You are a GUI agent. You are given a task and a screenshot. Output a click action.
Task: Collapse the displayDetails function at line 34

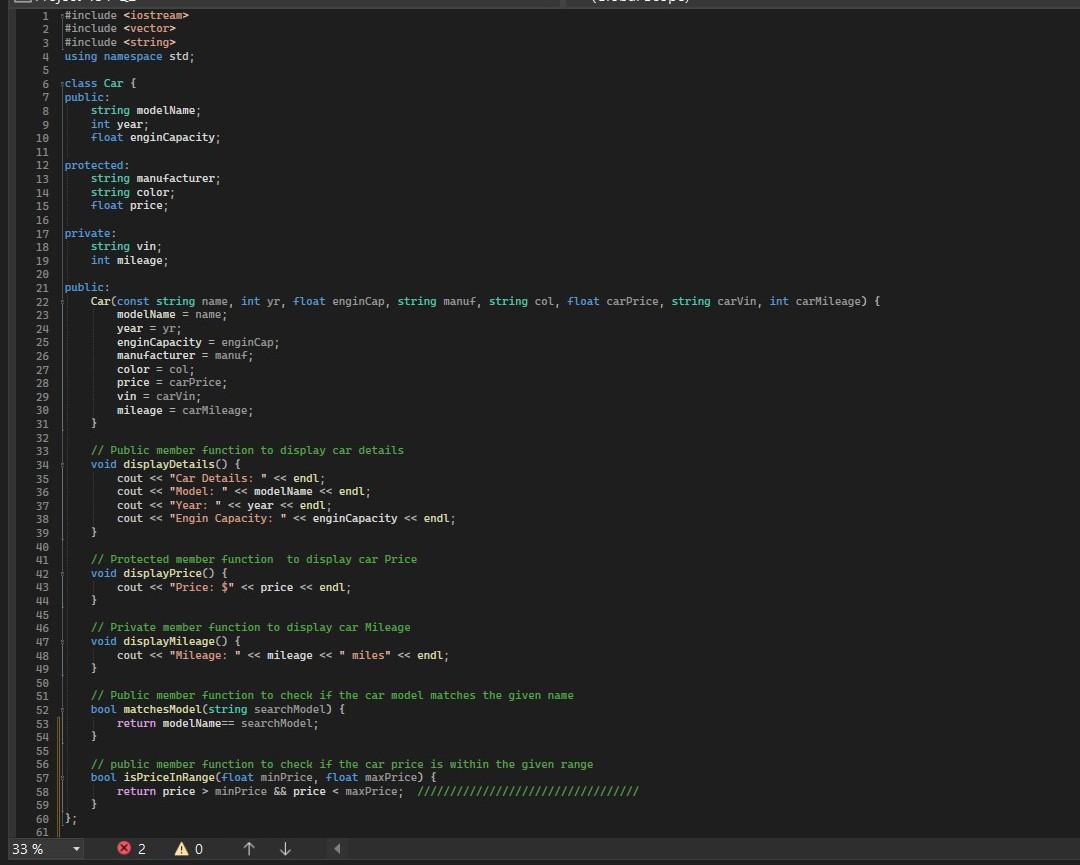[61, 465]
